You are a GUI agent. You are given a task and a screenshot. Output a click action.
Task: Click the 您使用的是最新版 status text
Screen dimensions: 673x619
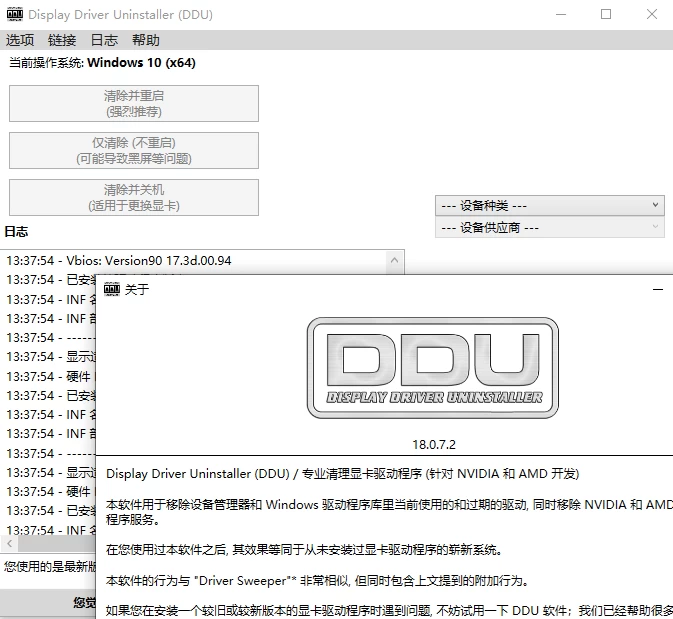[x=50, y=567]
